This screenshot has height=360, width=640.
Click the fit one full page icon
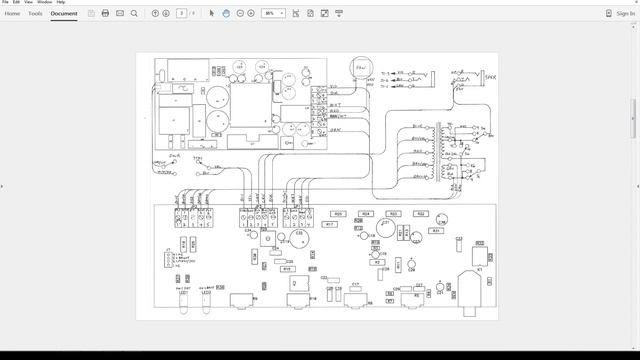[x=310, y=13]
